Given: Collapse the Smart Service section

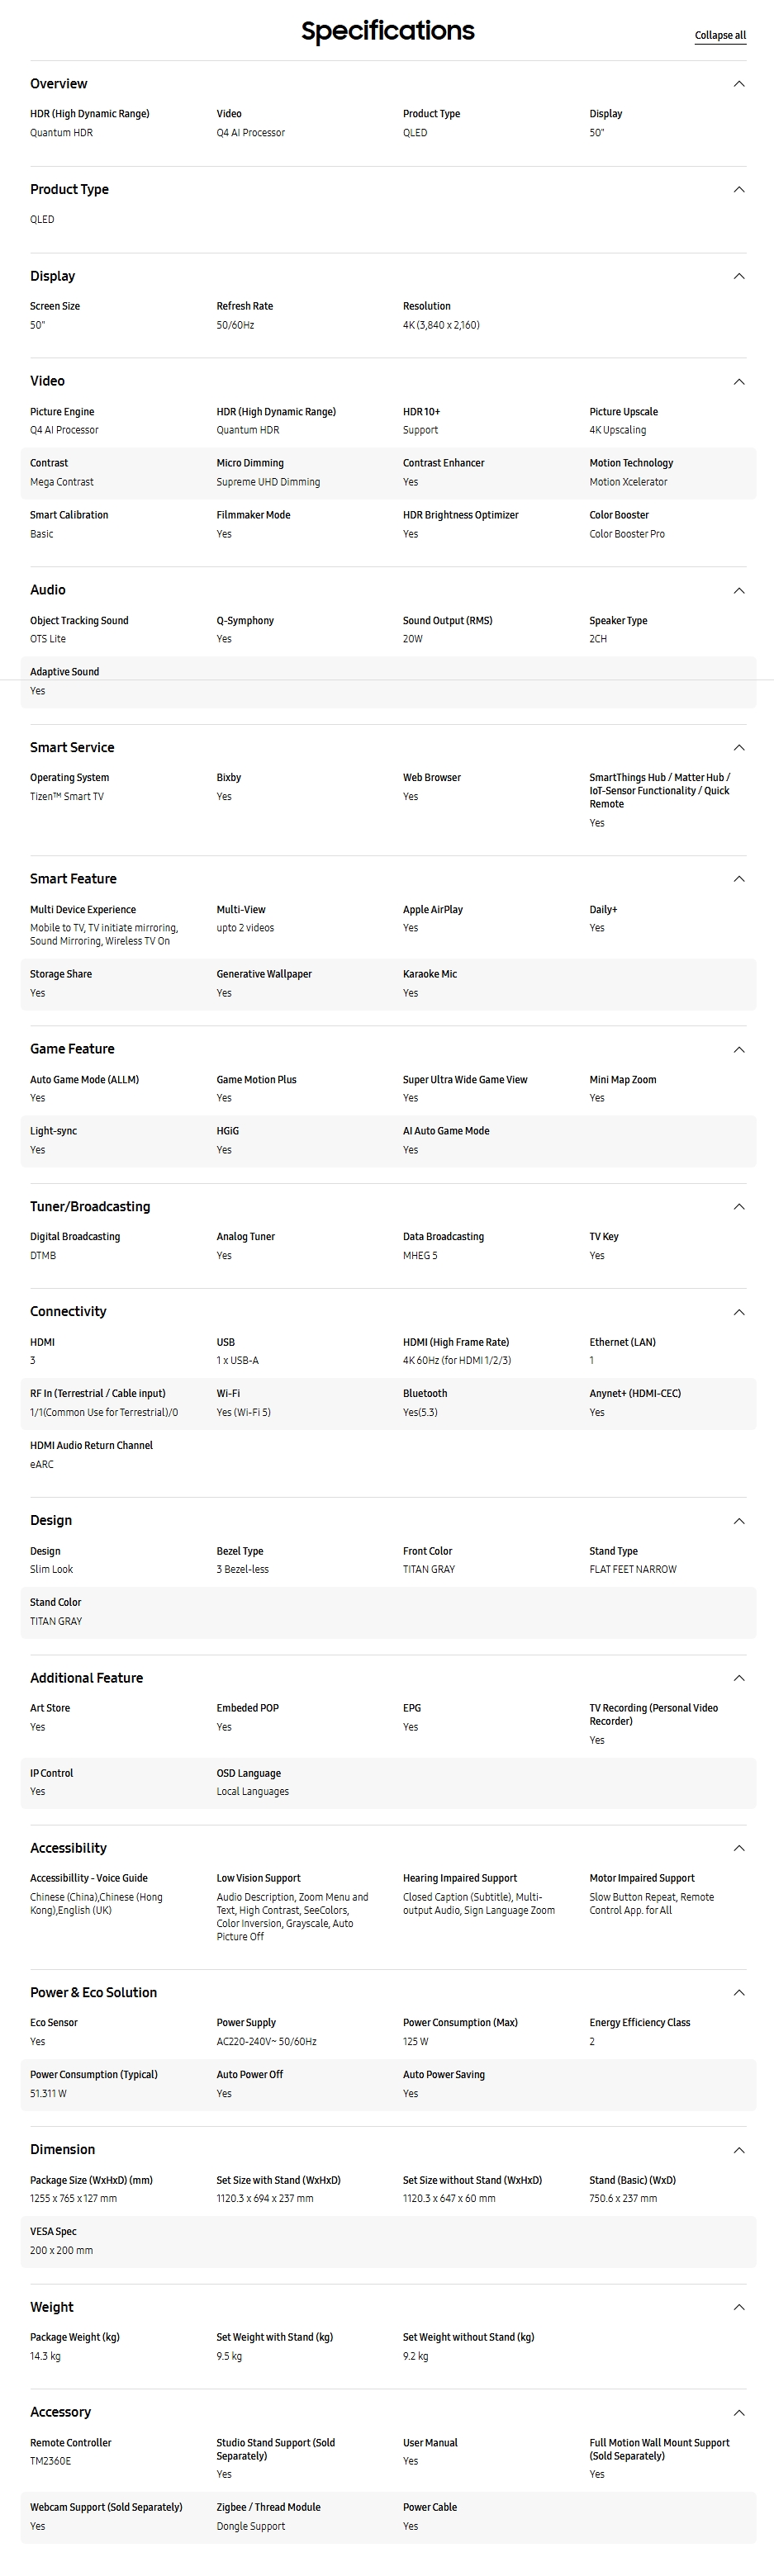Looking at the screenshot, I should tap(739, 748).
